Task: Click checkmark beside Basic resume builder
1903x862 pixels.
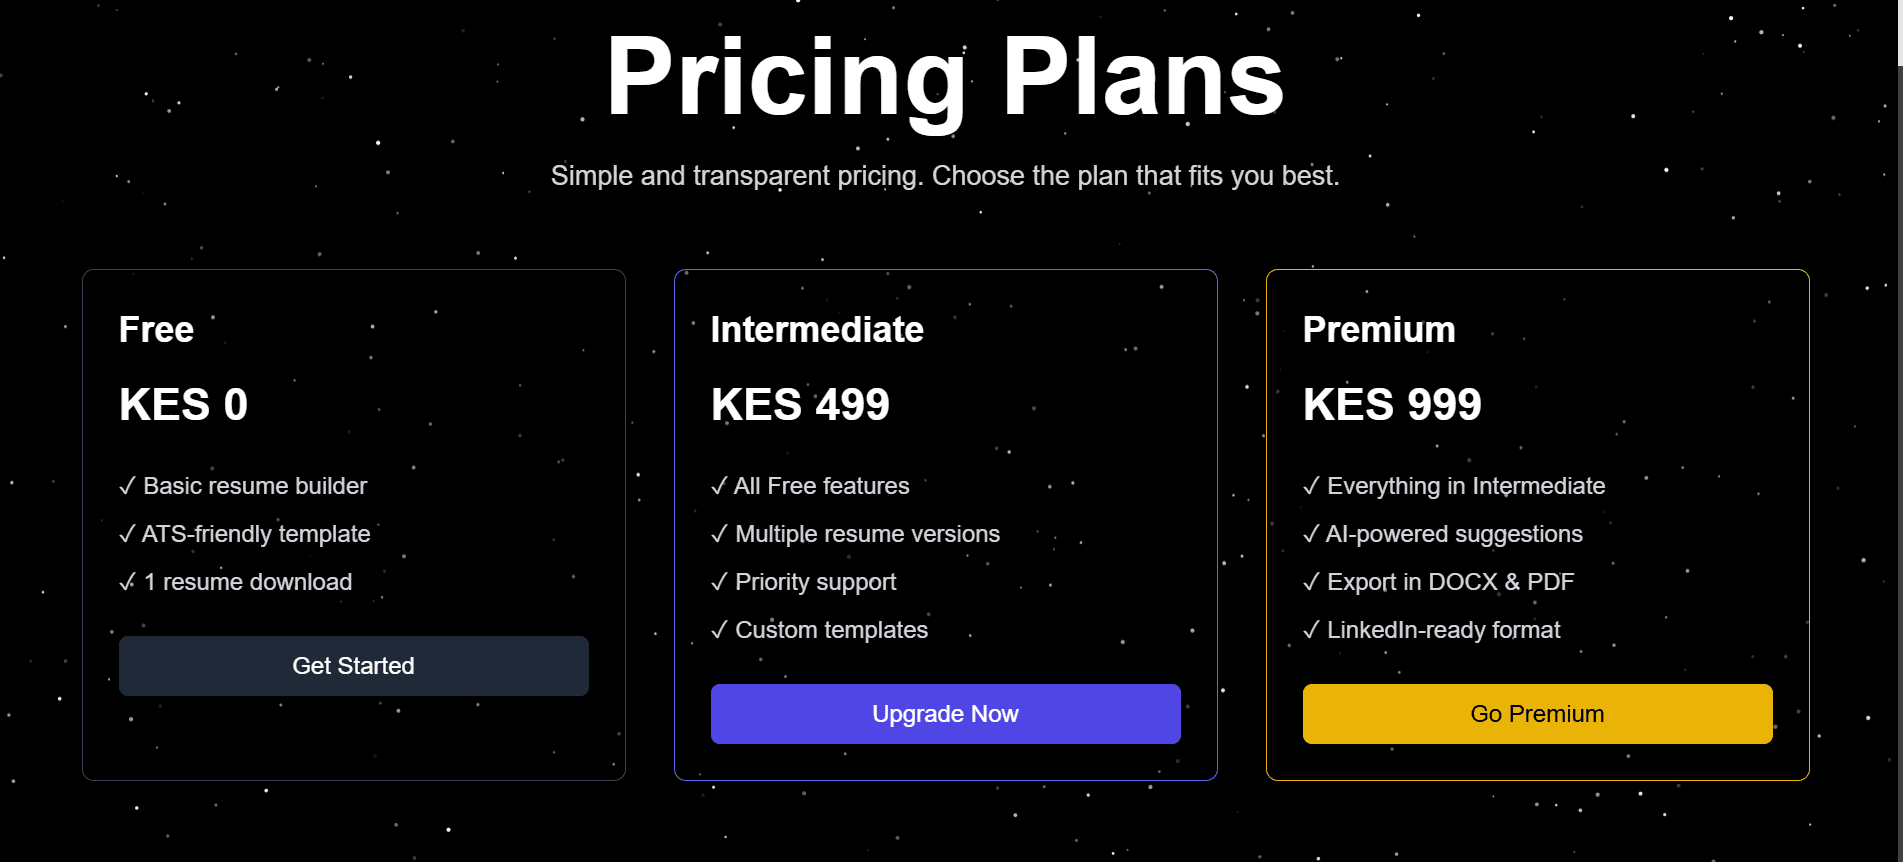Action: 127,487
